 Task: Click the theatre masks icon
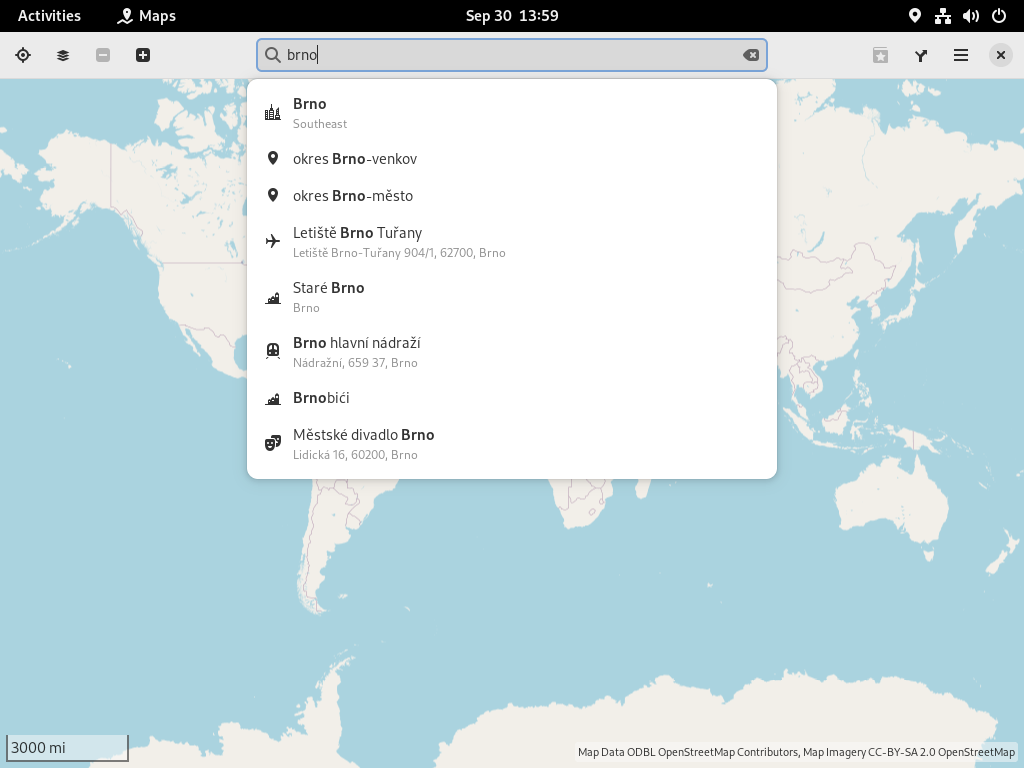click(x=273, y=444)
